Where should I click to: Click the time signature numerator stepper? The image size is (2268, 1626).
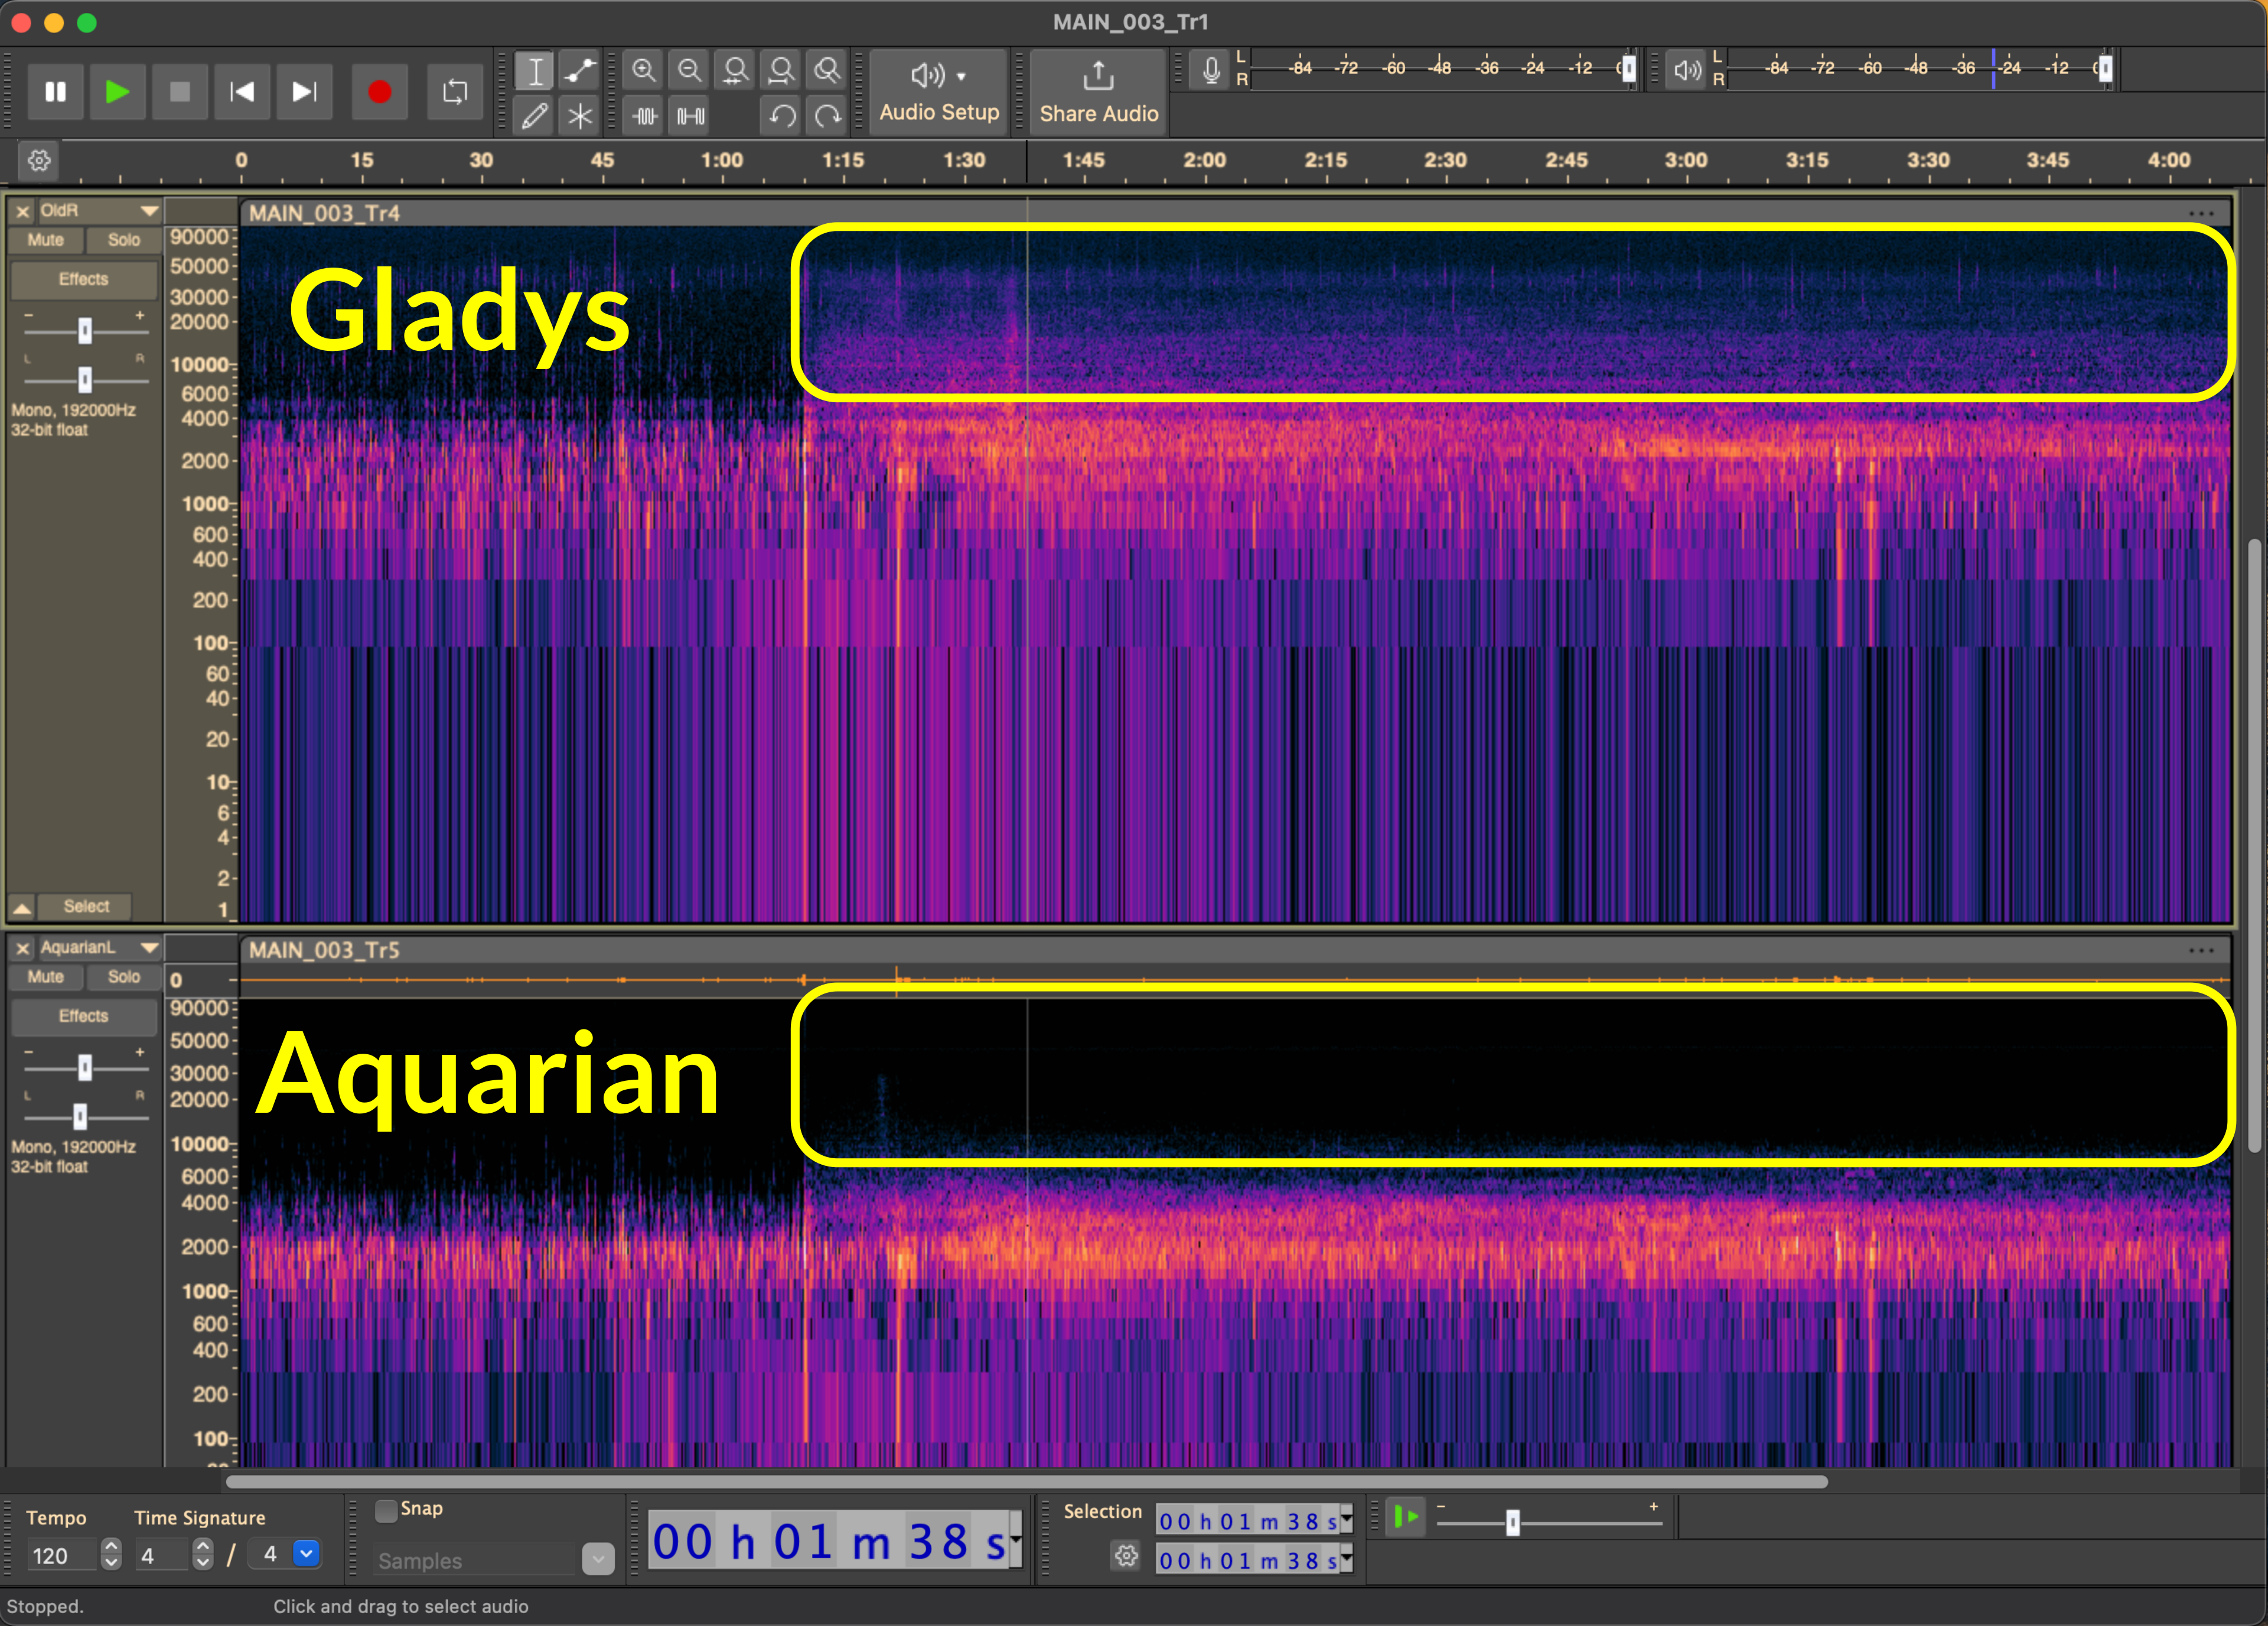pos(203,1555)
